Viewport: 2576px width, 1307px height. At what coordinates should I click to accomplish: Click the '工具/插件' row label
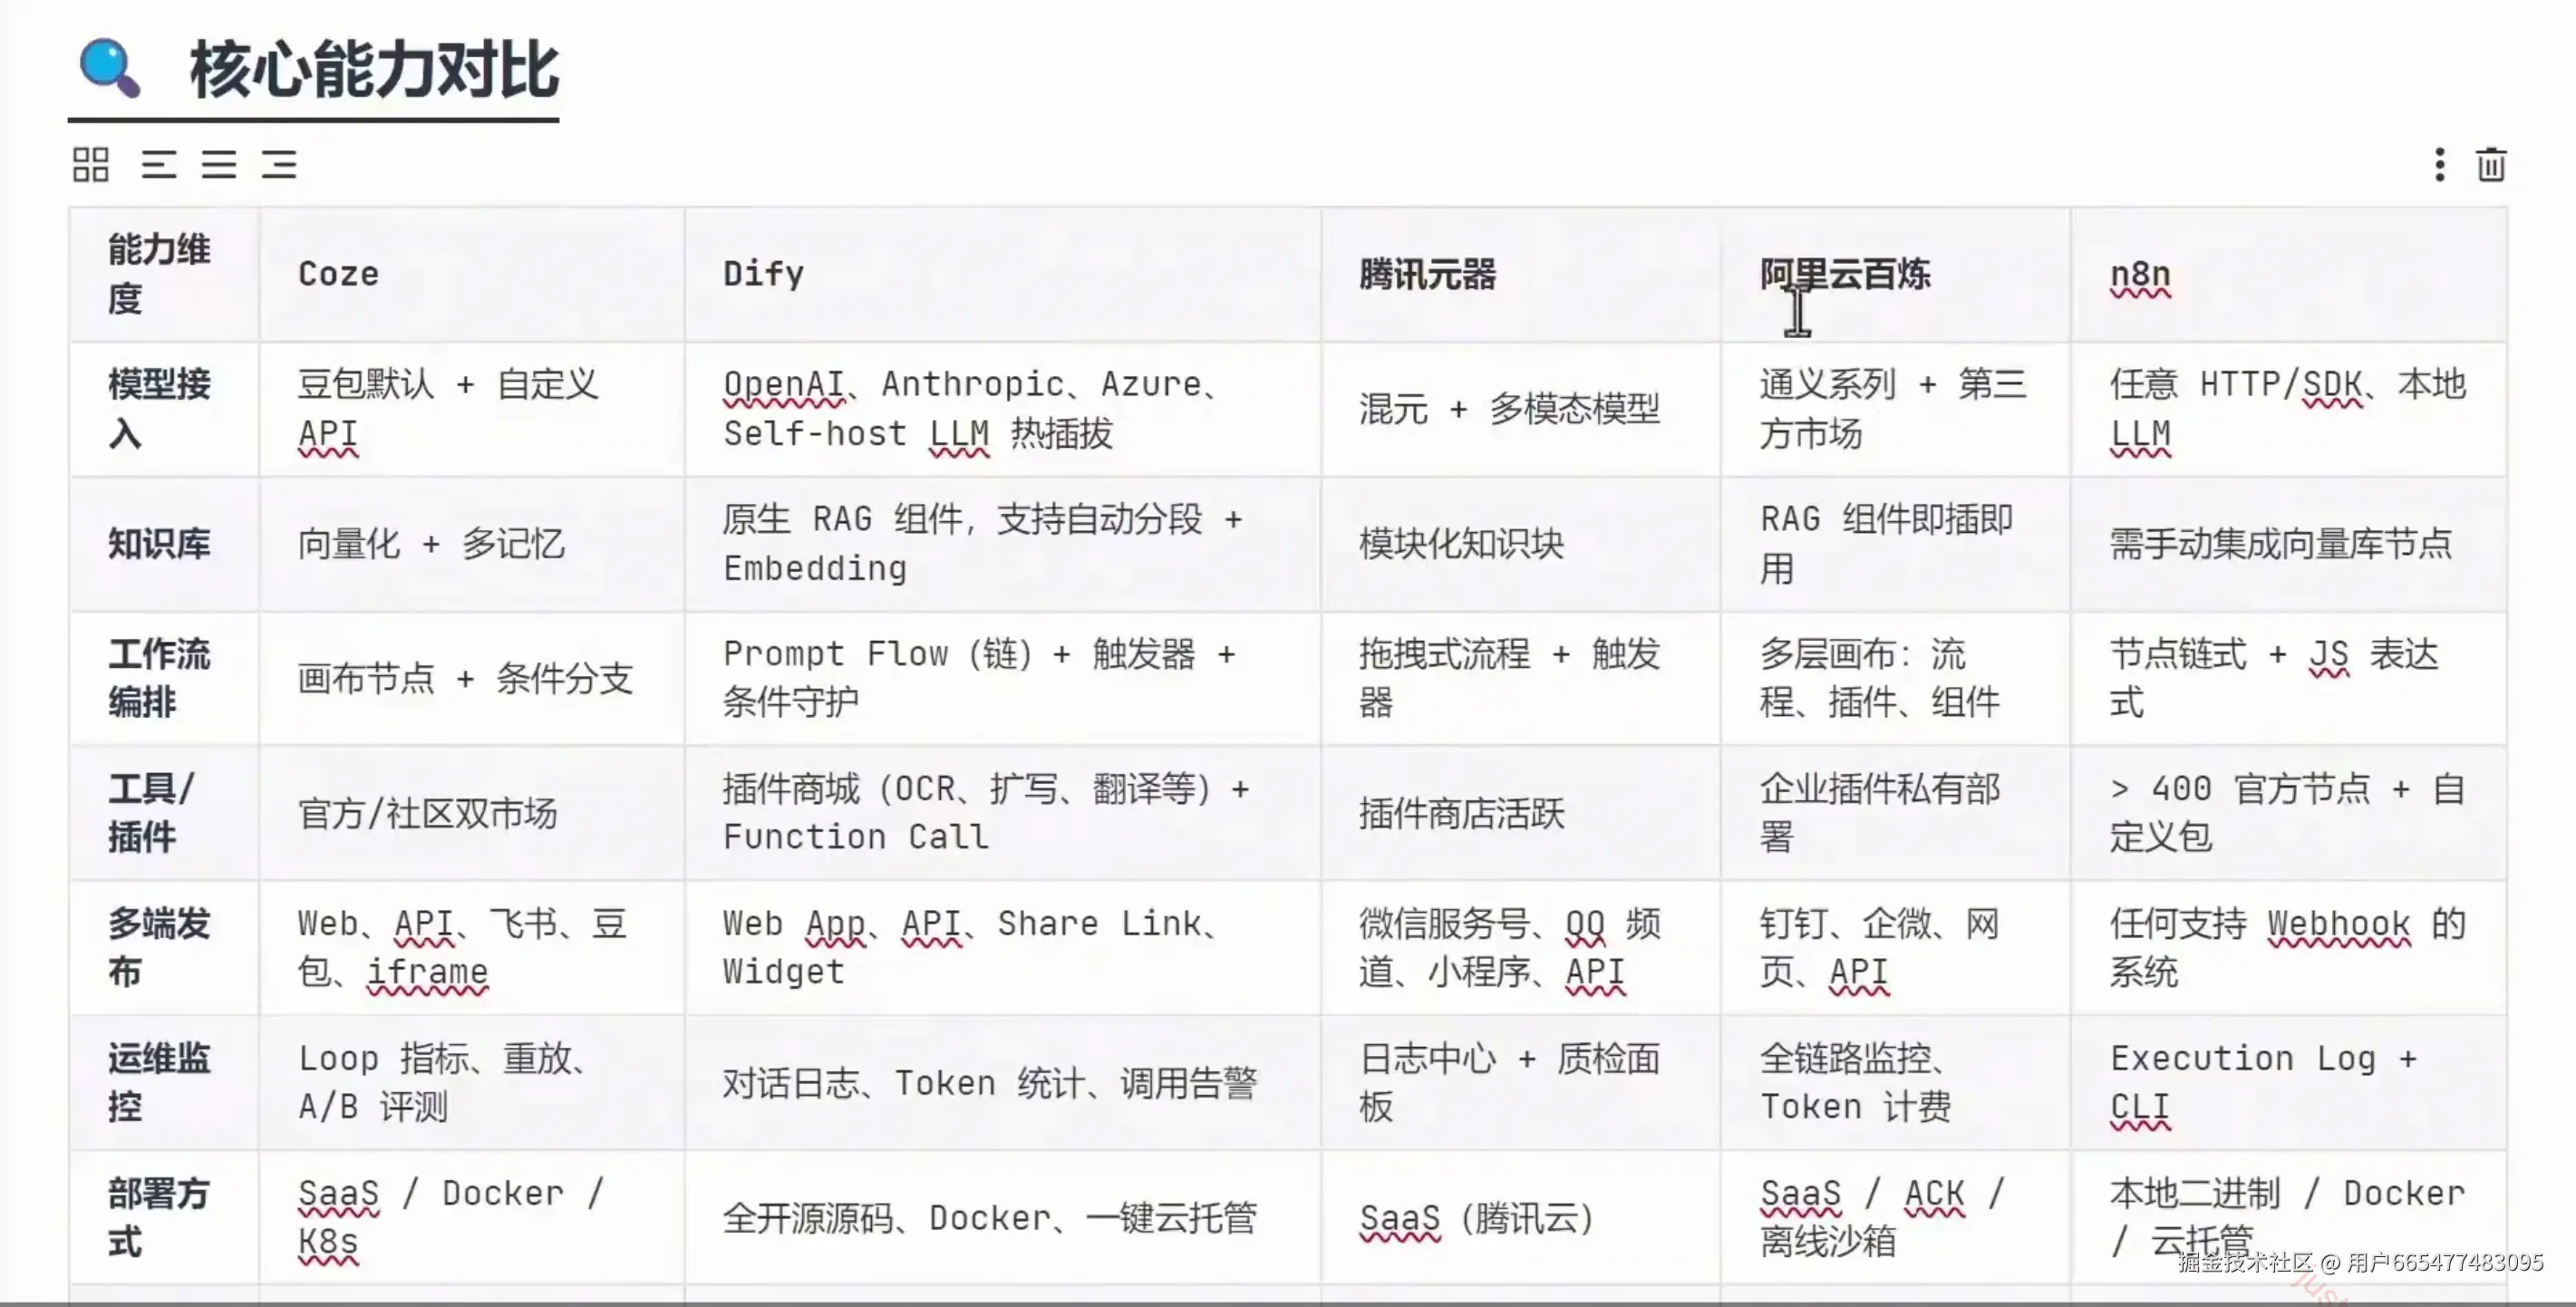point(164,813)
